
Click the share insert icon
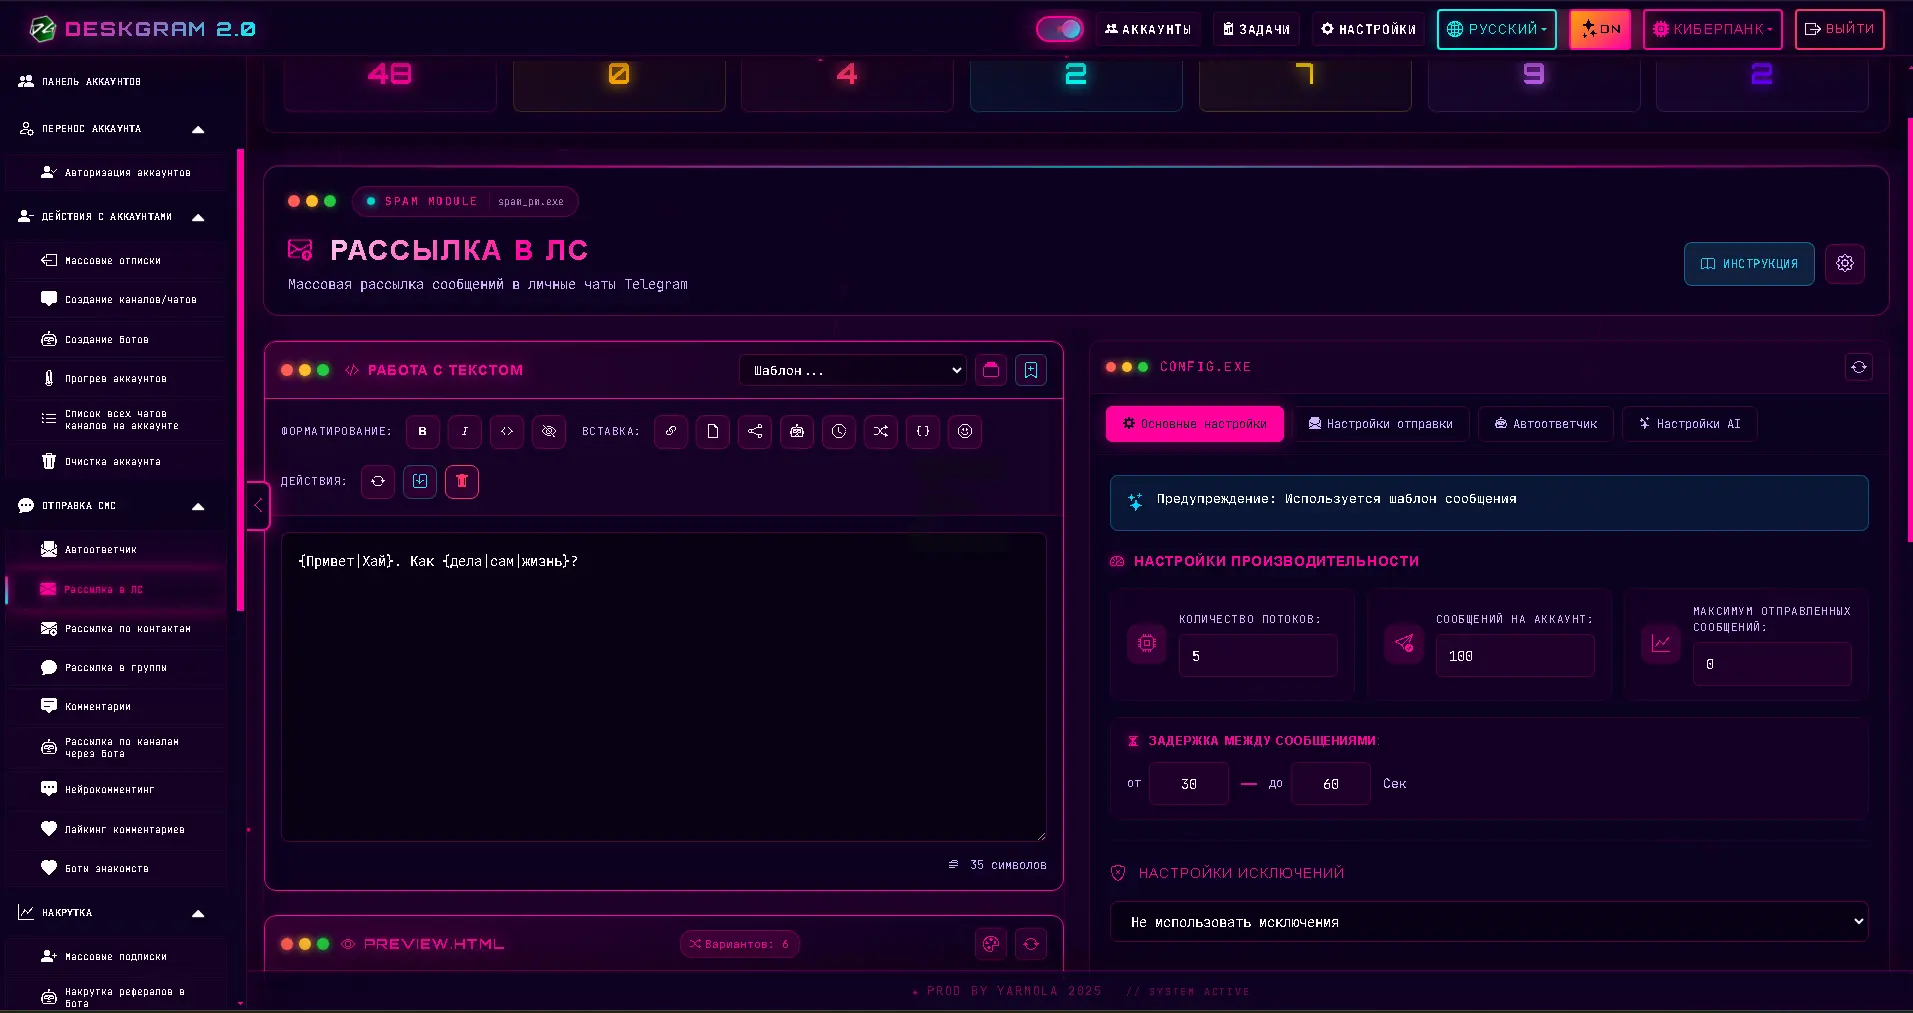[x=755, y=431]
